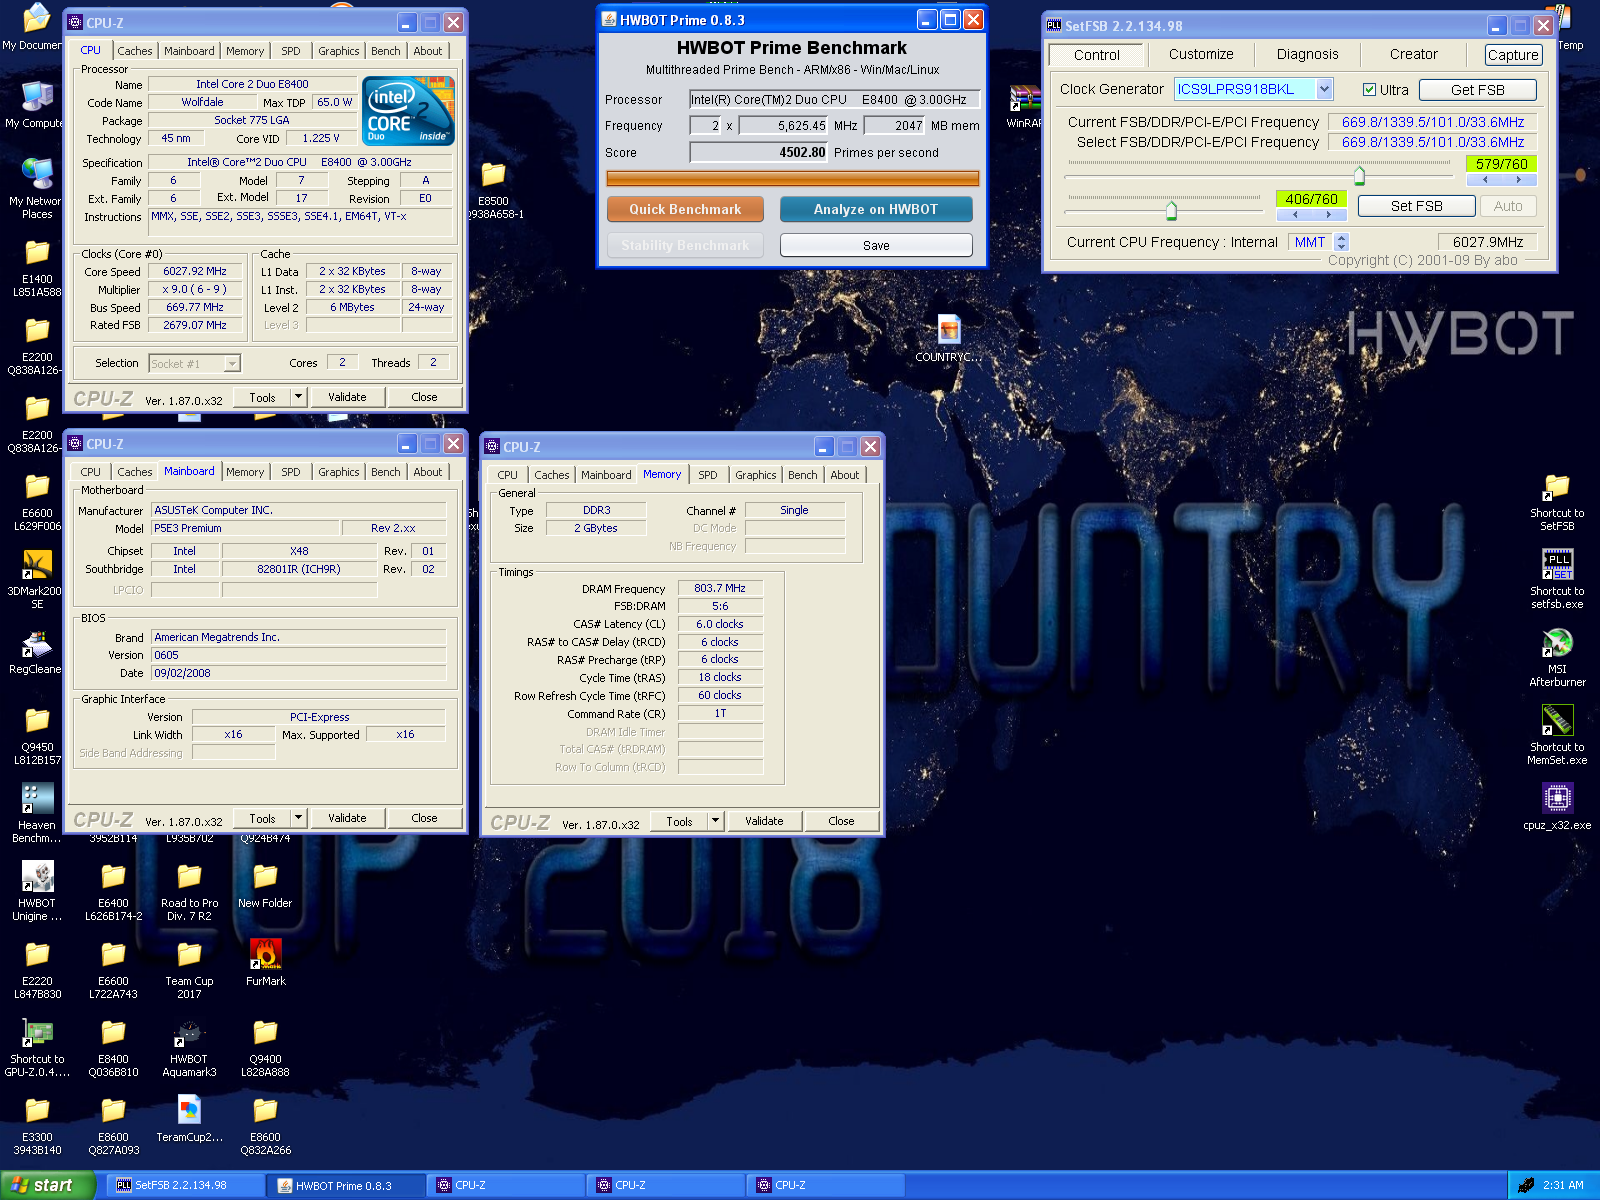Click the HWBOT Prime orange progress bar
The height and width of the screenshot is (1200, 1600).
(x=792, y=179)
